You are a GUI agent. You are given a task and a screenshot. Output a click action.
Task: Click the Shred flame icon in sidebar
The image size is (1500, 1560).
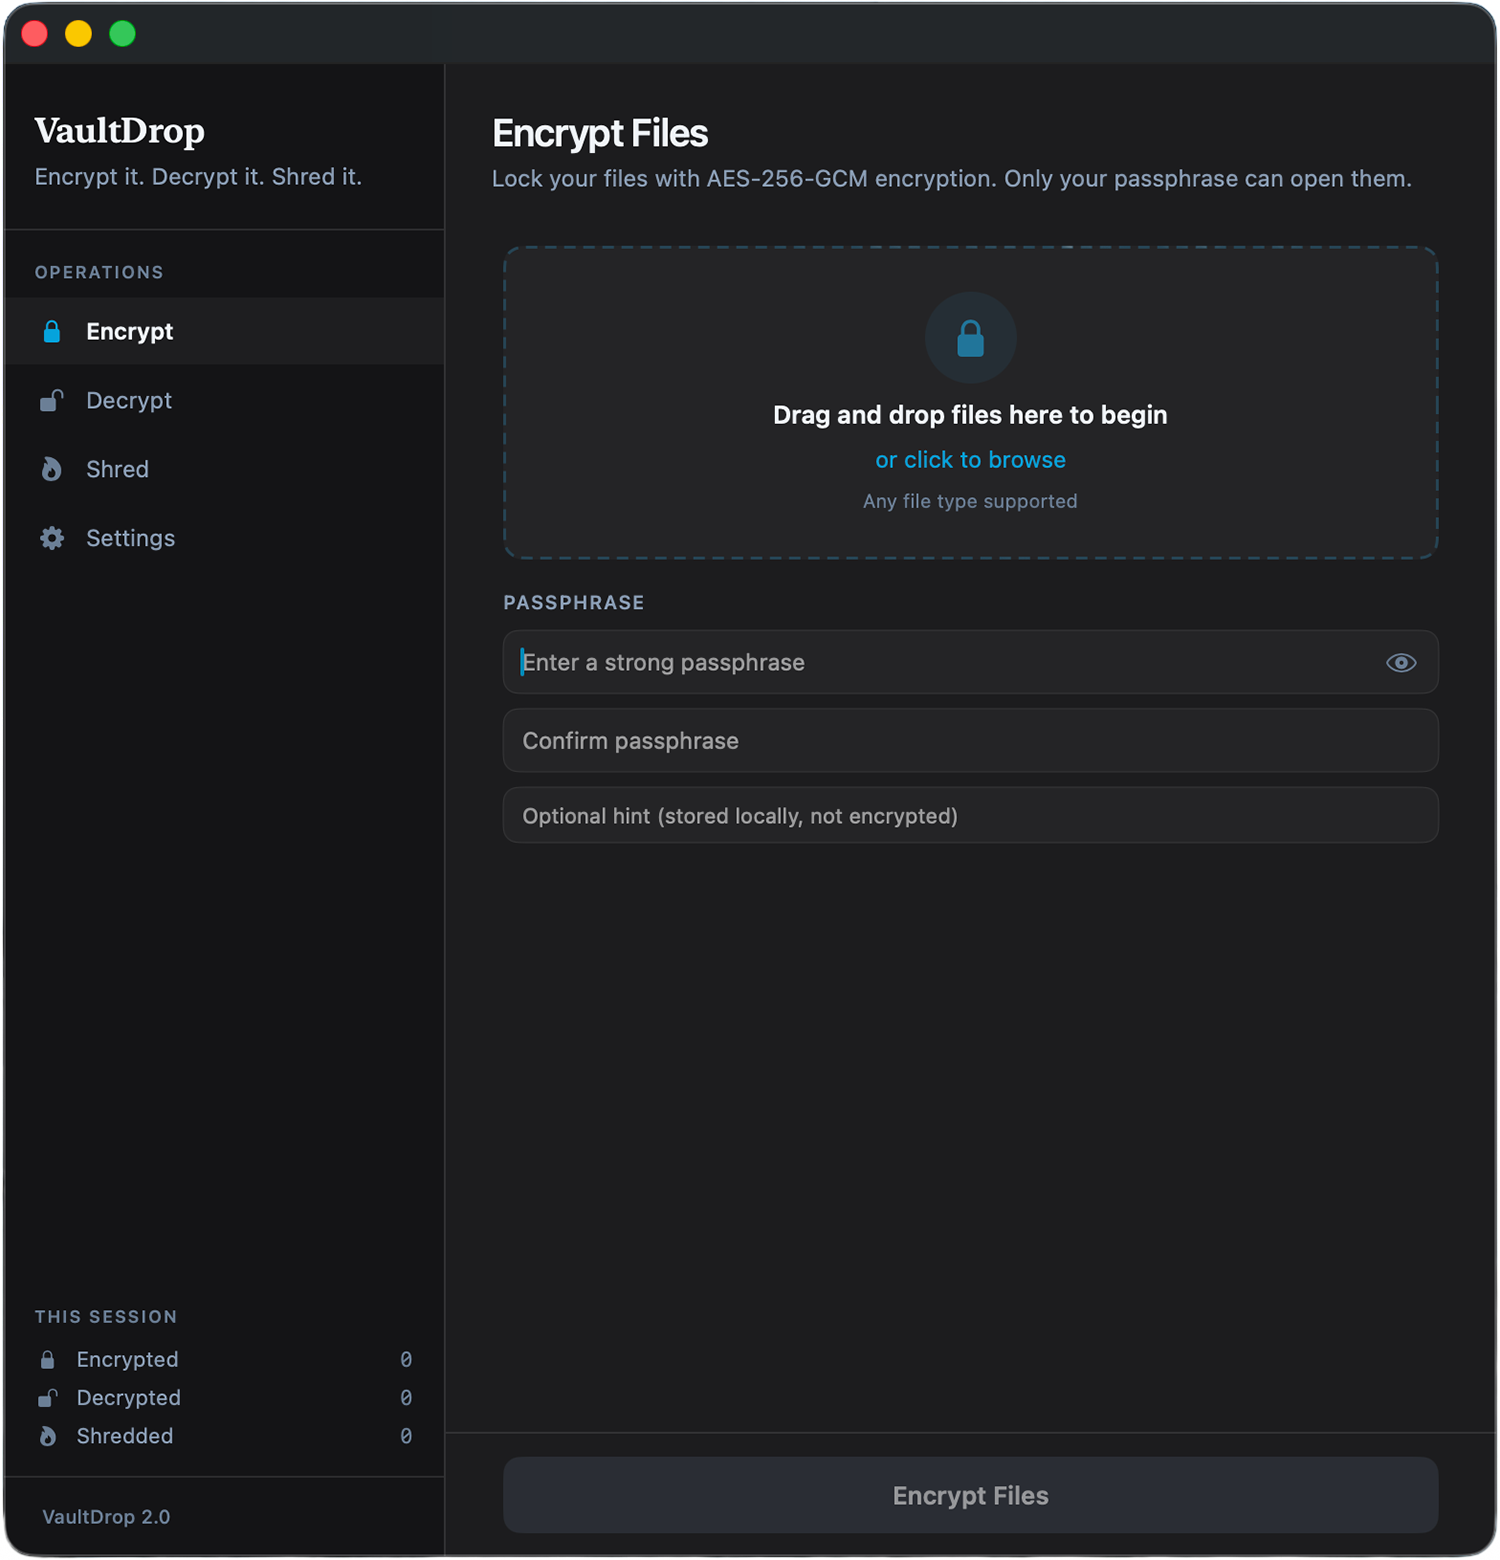pyautogui.click(x=52, y=469)
